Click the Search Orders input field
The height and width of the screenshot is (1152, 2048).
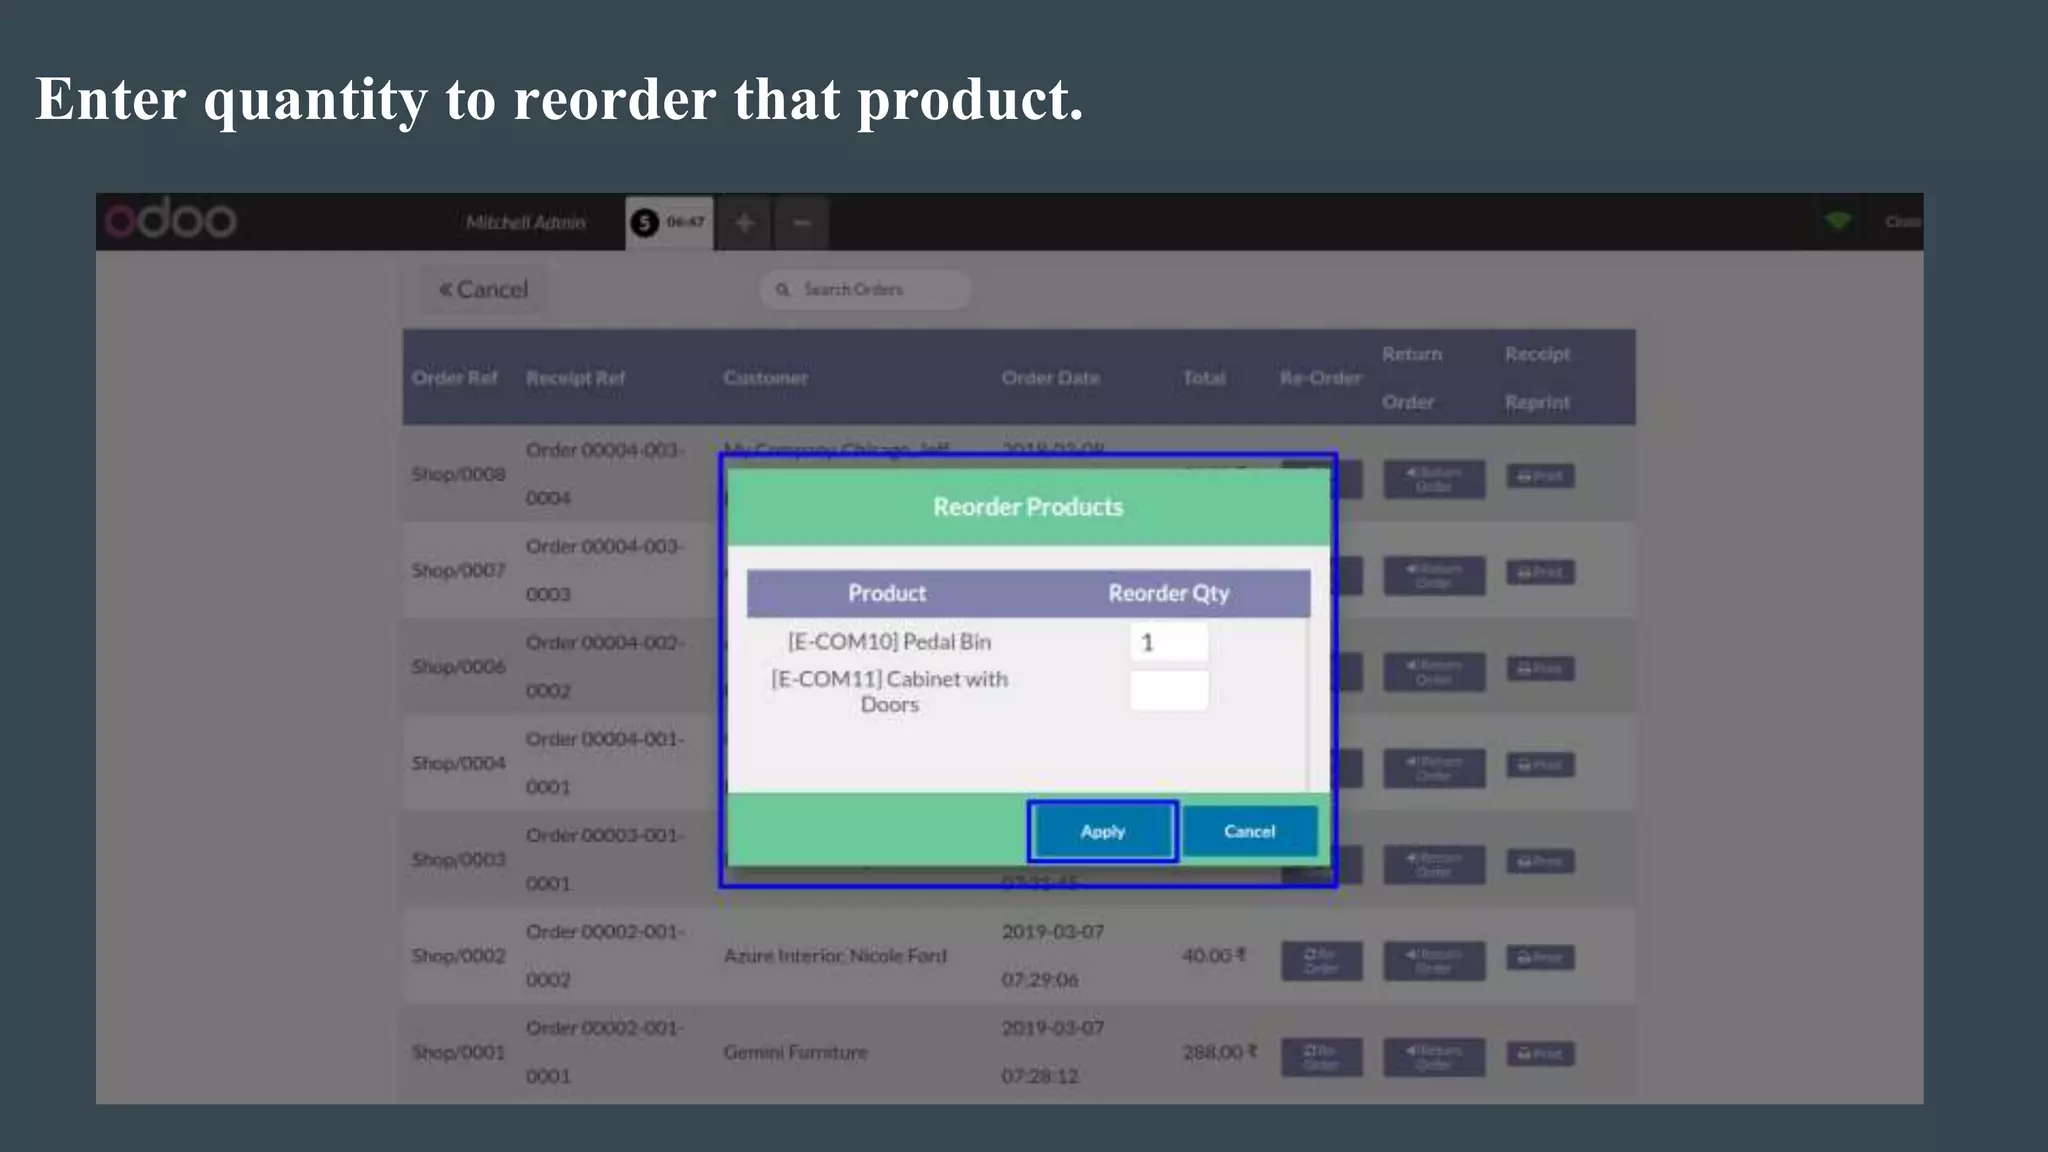coord(865,289)
